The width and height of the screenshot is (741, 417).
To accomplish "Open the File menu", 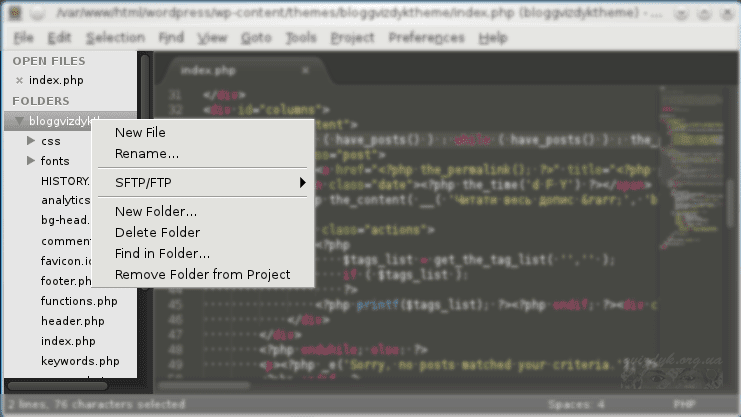I will click(x=23, y=37).
